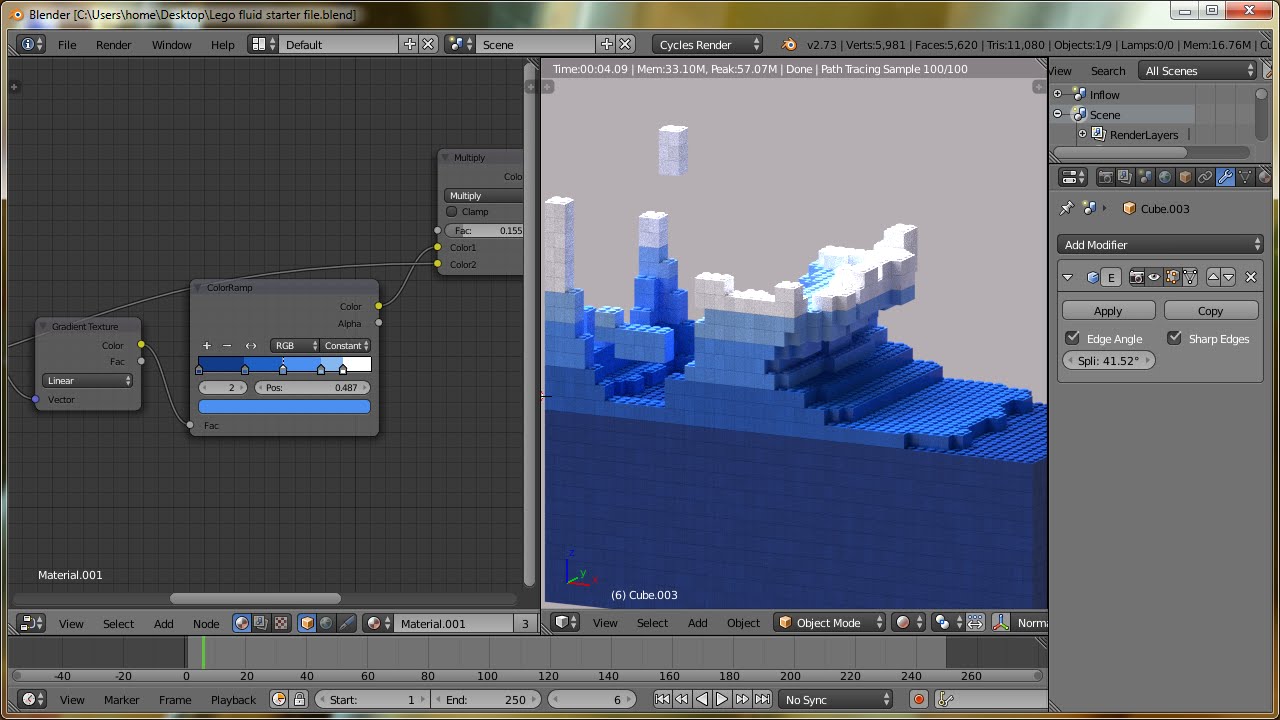Select the Shader nodes tree type icon
Viewport: 1280px width, 720px height.
242,623
